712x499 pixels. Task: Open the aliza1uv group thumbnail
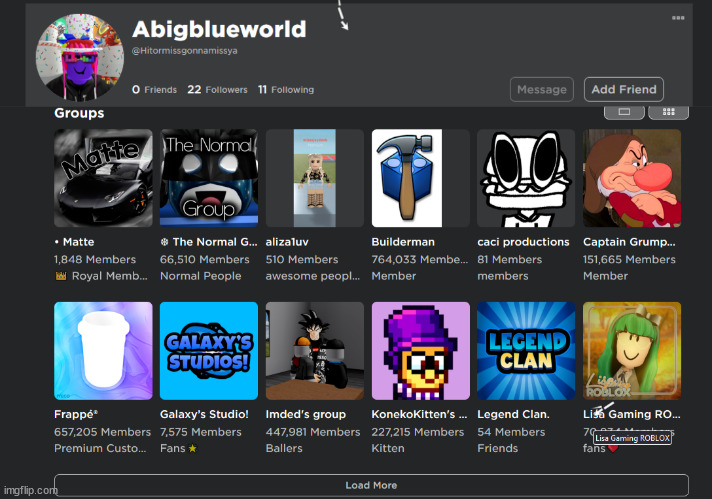coord(315,178)
